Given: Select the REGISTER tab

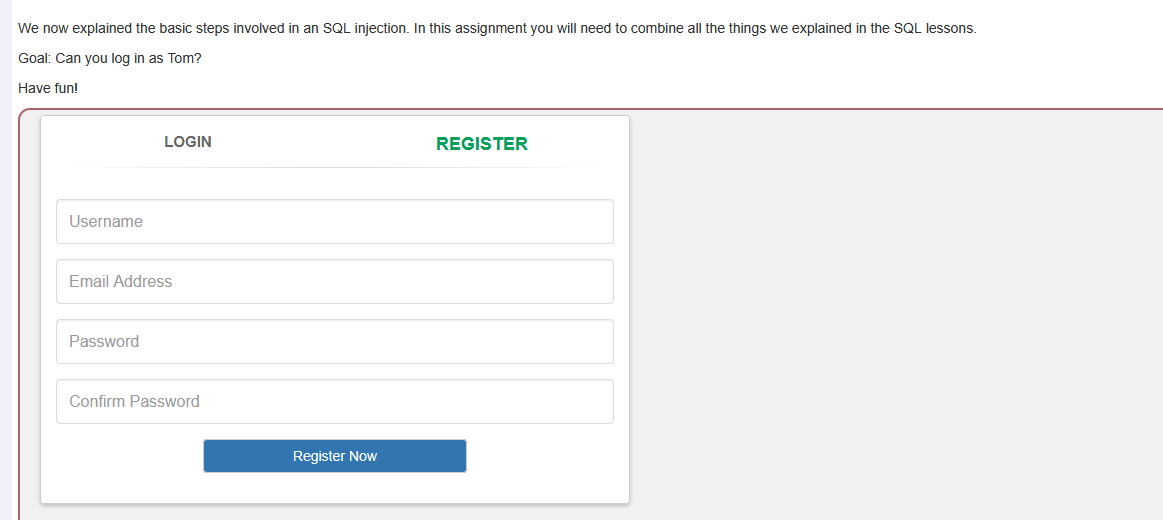Looking at the screenshot, I should (x=481, y=144).
